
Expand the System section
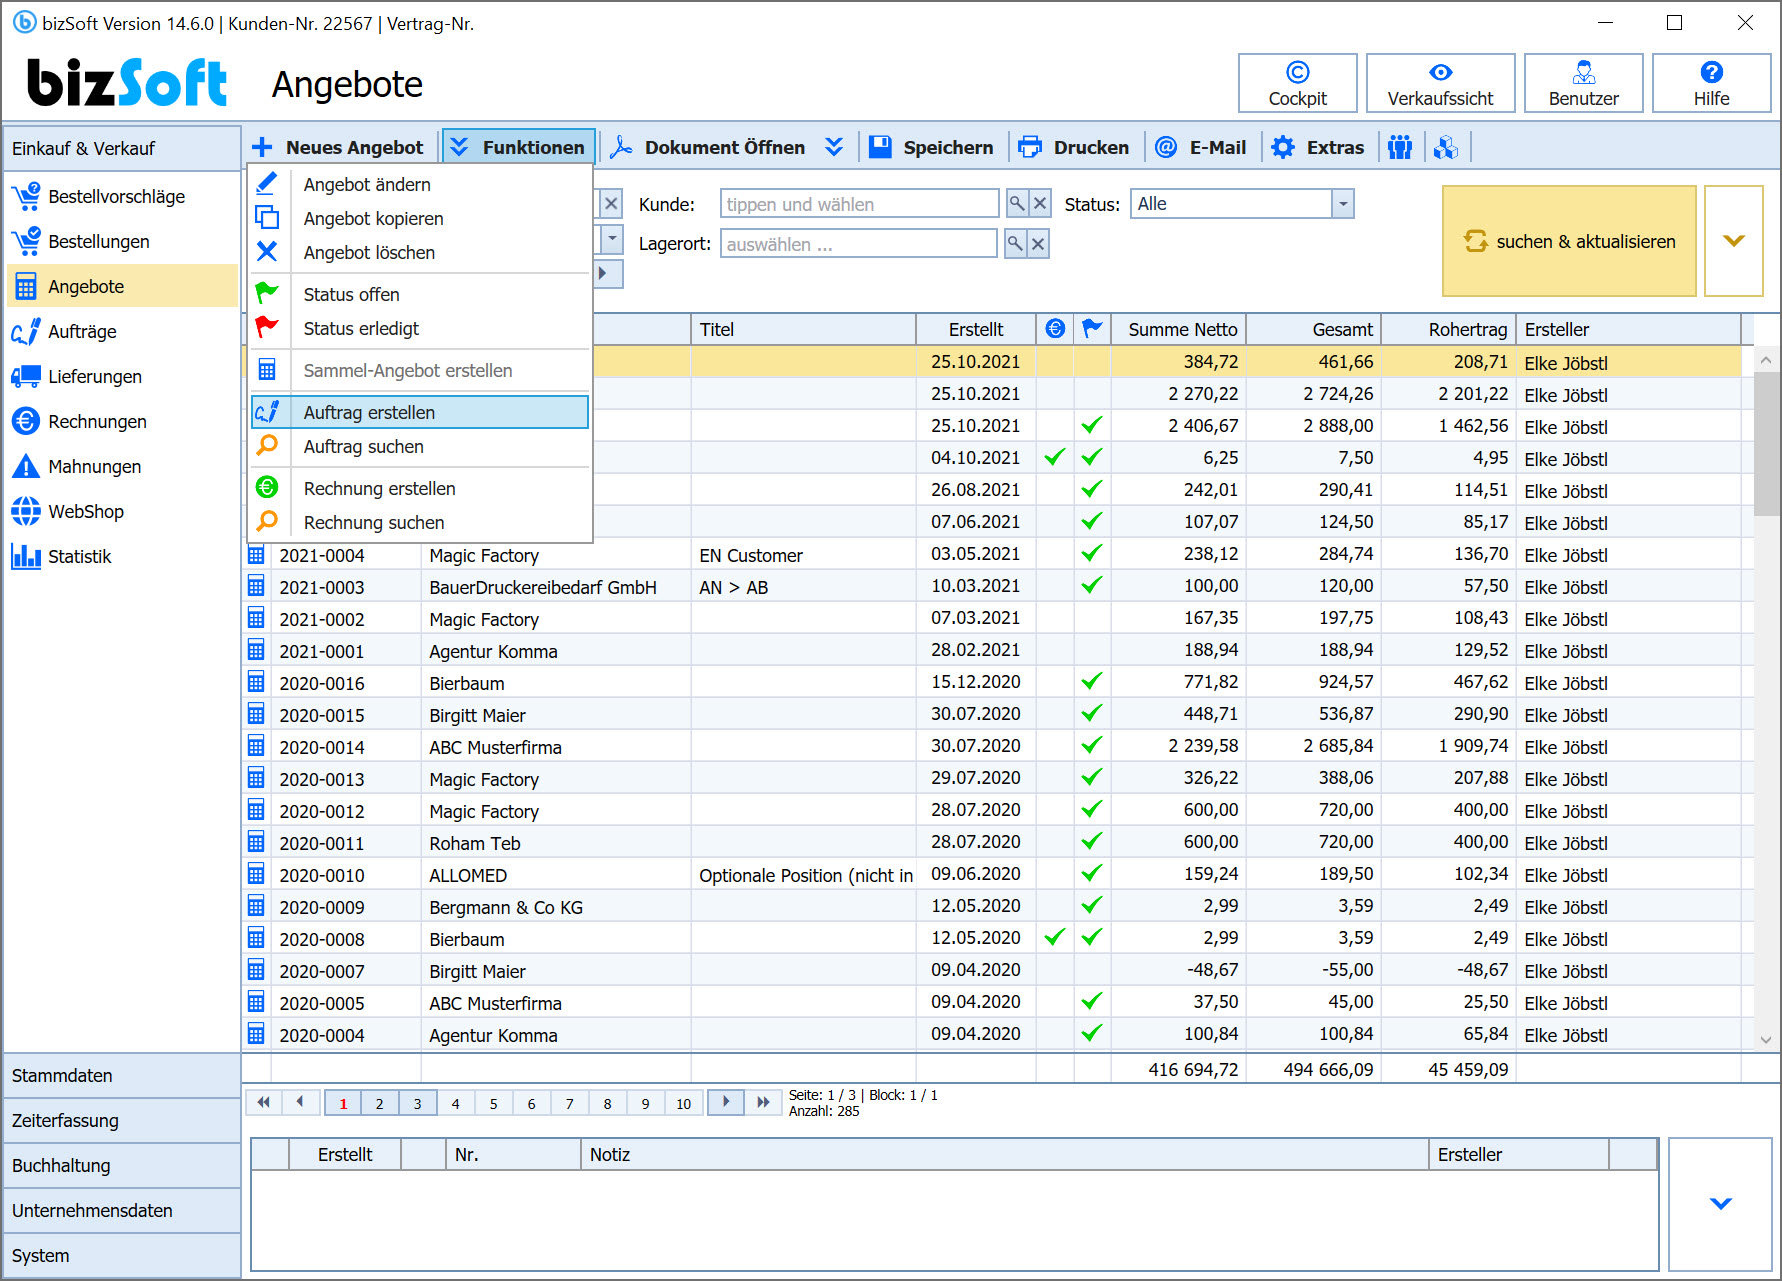[x=122, y=1256]
